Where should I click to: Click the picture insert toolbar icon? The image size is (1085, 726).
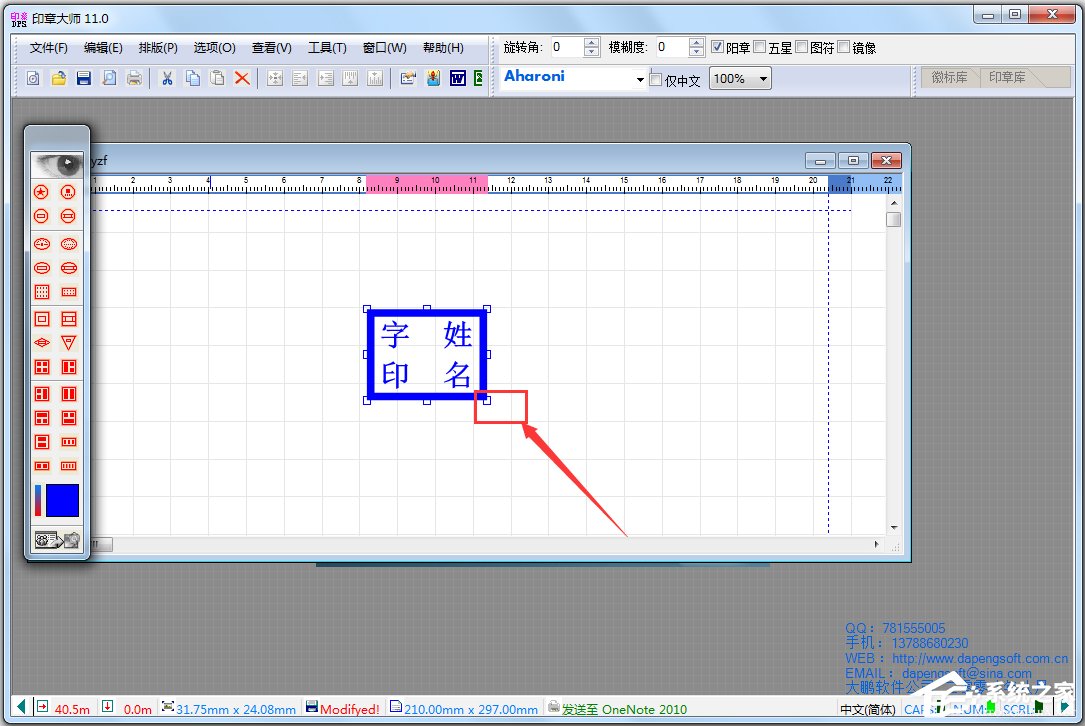click(x=433, y=78)
